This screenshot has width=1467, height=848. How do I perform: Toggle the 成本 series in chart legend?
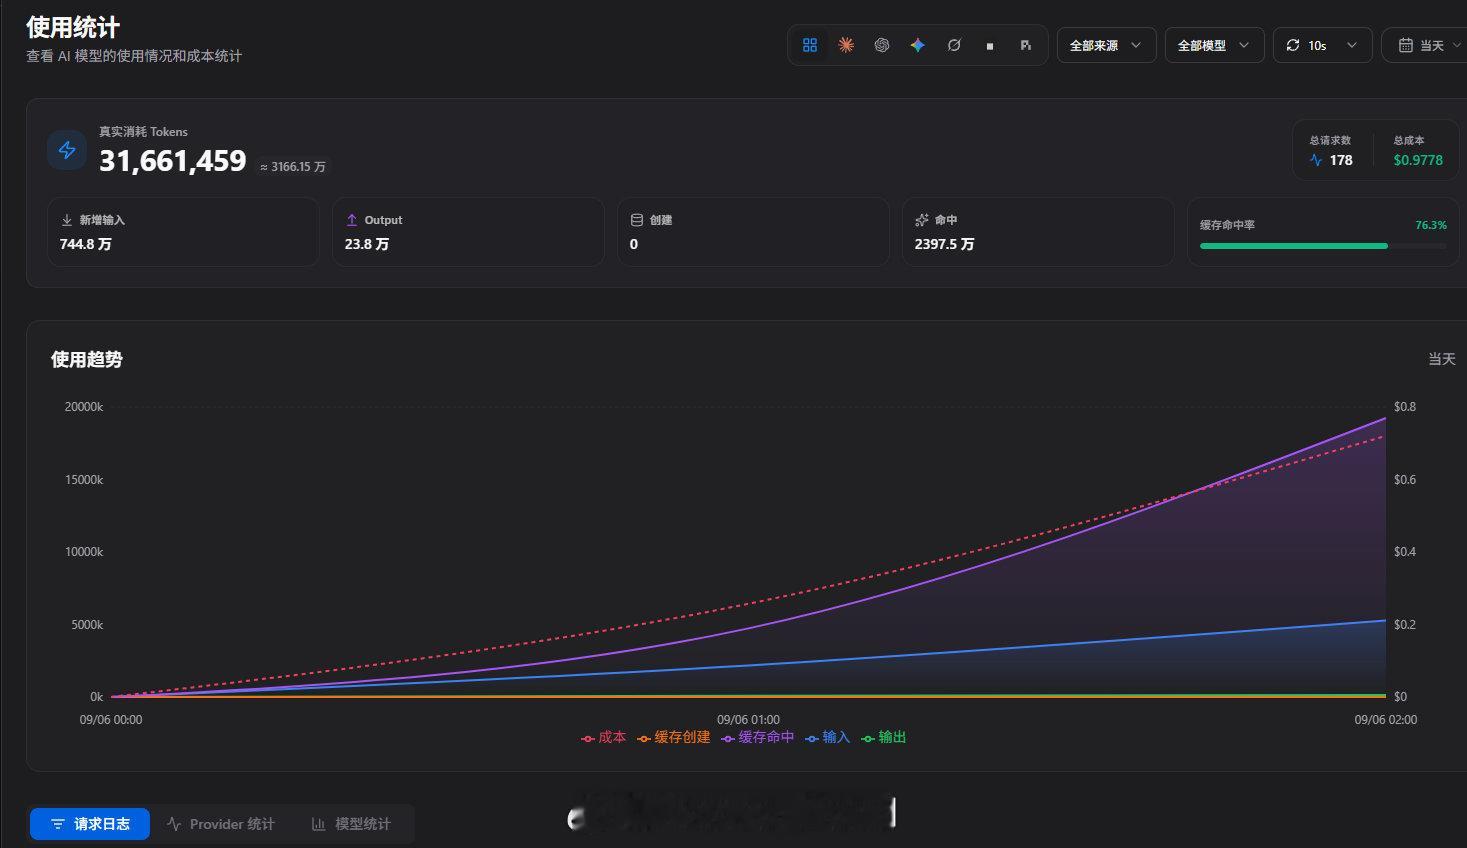(x=604, y=737)
